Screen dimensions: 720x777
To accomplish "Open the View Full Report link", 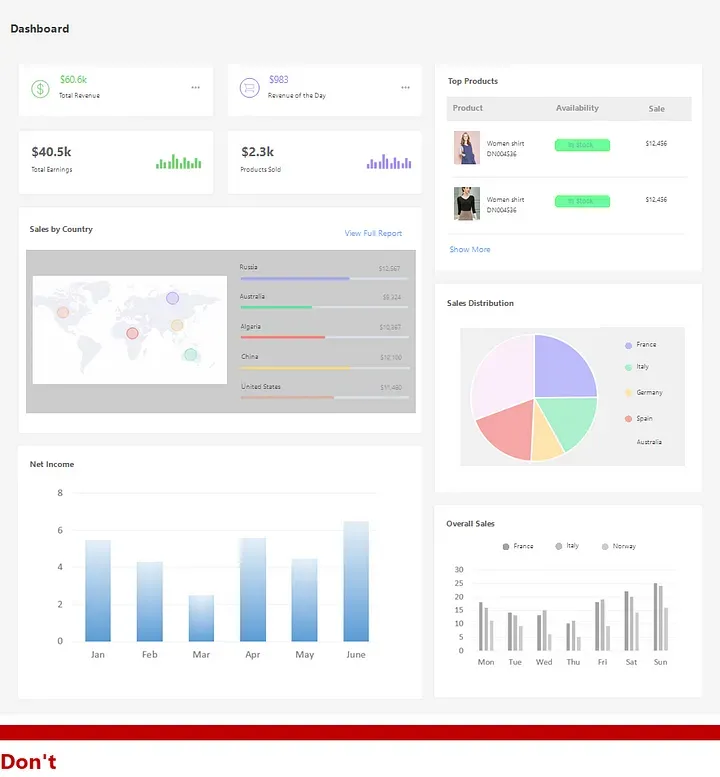I will (x=373, y=233).
